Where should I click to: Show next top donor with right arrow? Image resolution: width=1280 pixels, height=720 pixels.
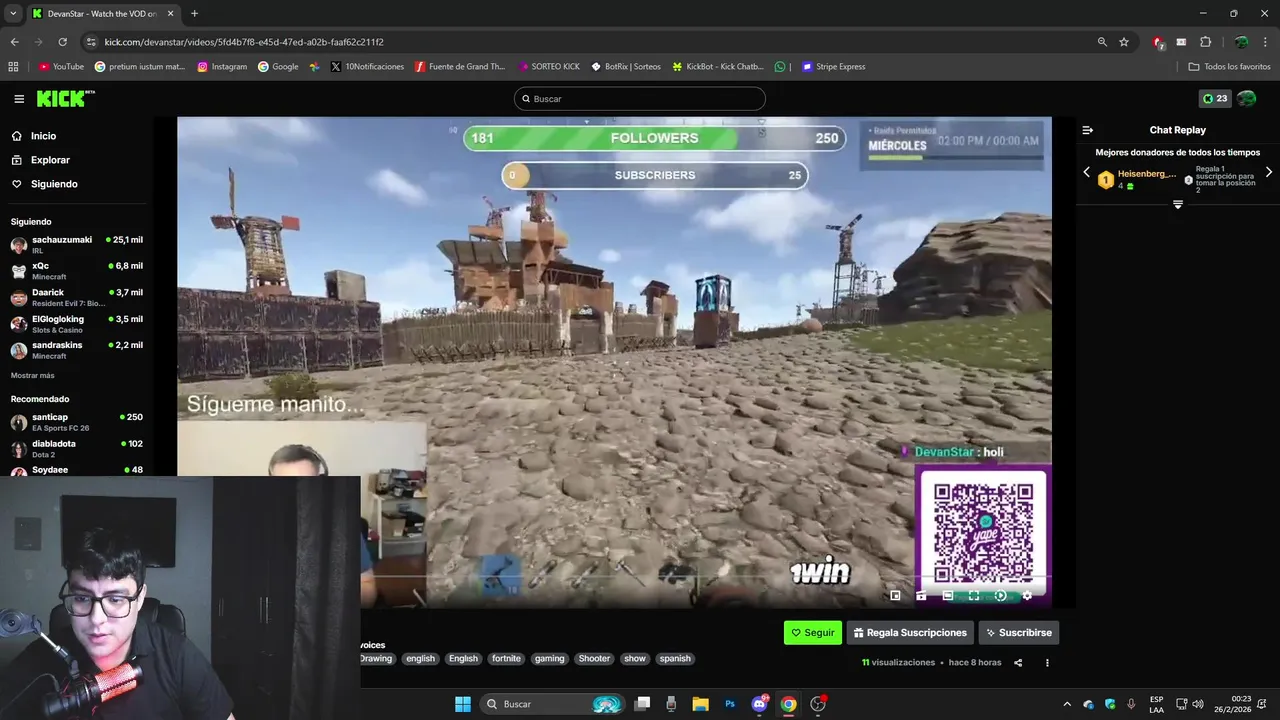click(1268, 172)
